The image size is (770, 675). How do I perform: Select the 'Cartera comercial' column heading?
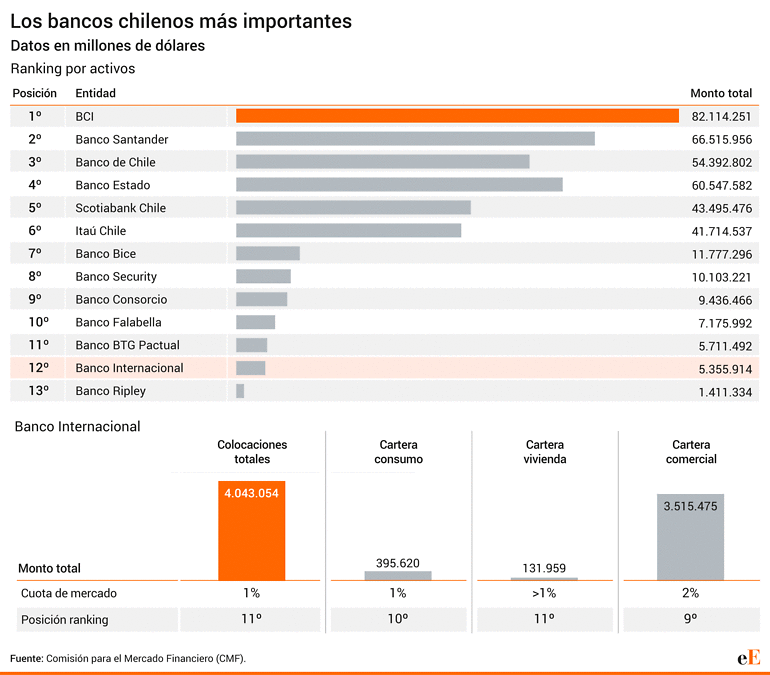tap(691, 452)
